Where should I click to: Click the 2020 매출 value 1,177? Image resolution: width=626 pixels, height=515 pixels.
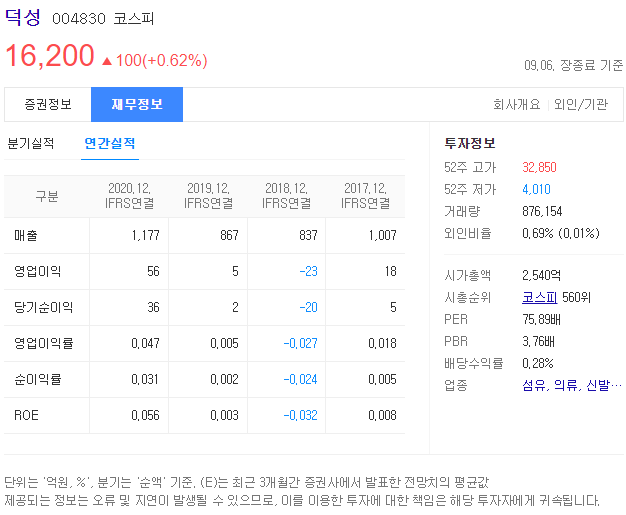pos(146,236)
